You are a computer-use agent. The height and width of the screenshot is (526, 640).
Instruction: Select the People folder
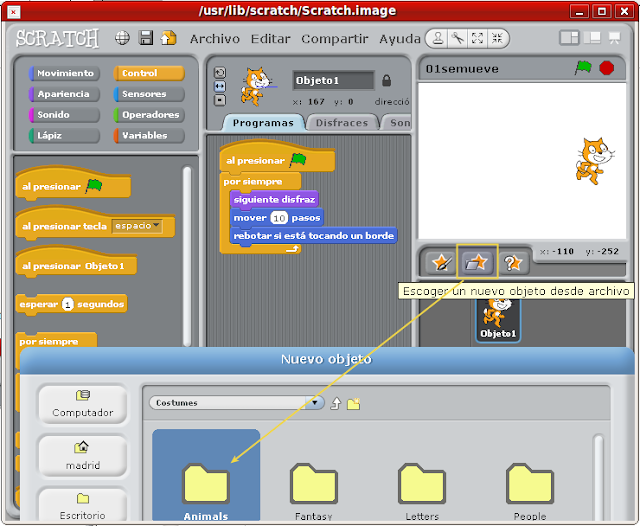(530, 492)
